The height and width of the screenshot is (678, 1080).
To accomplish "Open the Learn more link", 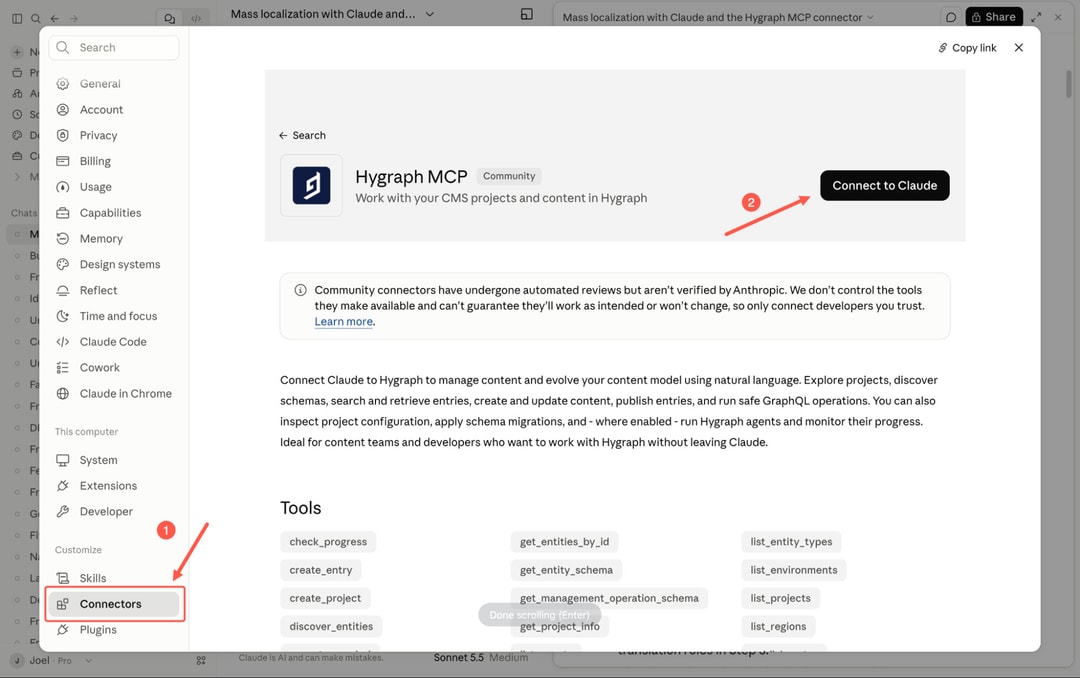I will point(344,322).
